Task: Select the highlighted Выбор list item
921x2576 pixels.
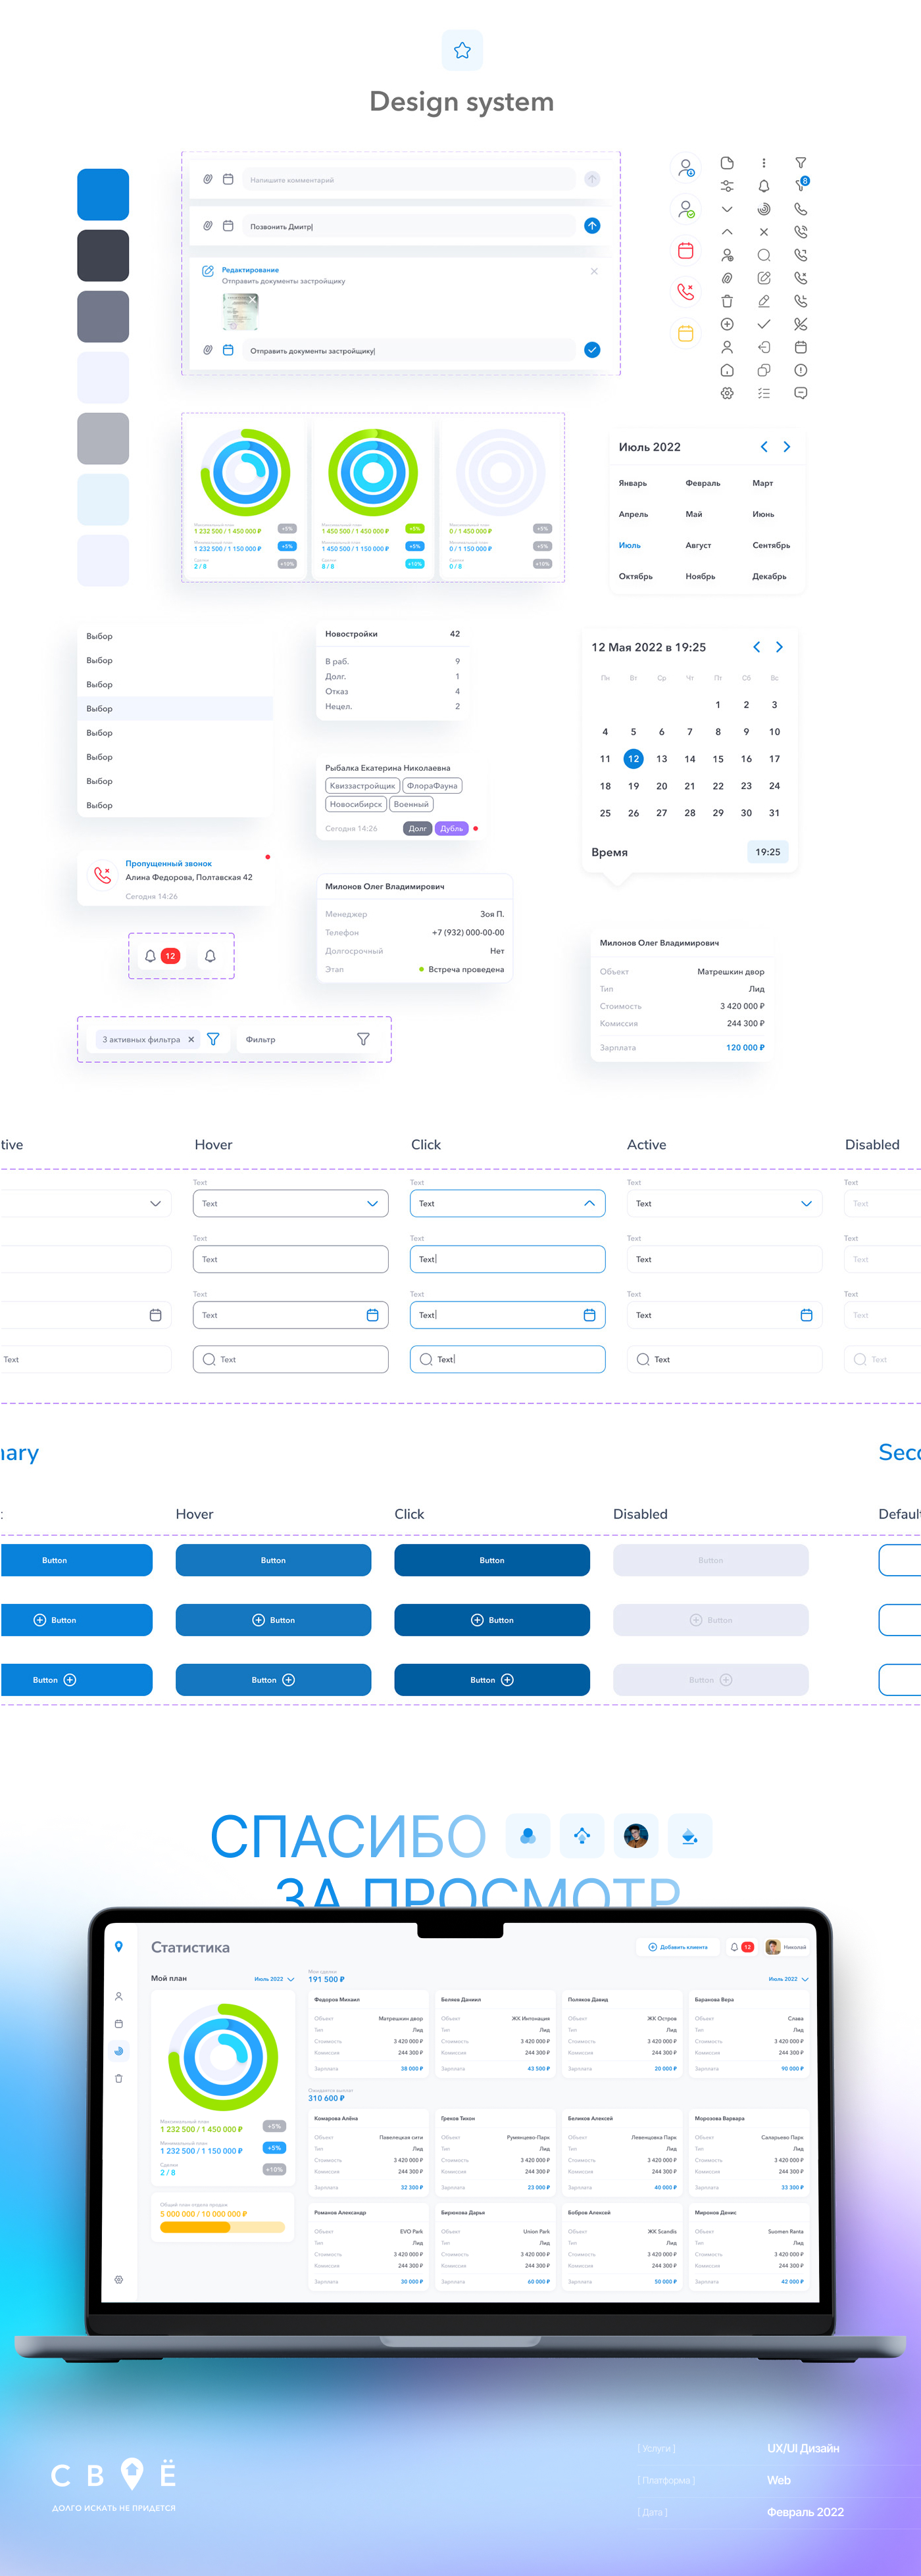Action: pyautogui.click(x=175, y=708)
